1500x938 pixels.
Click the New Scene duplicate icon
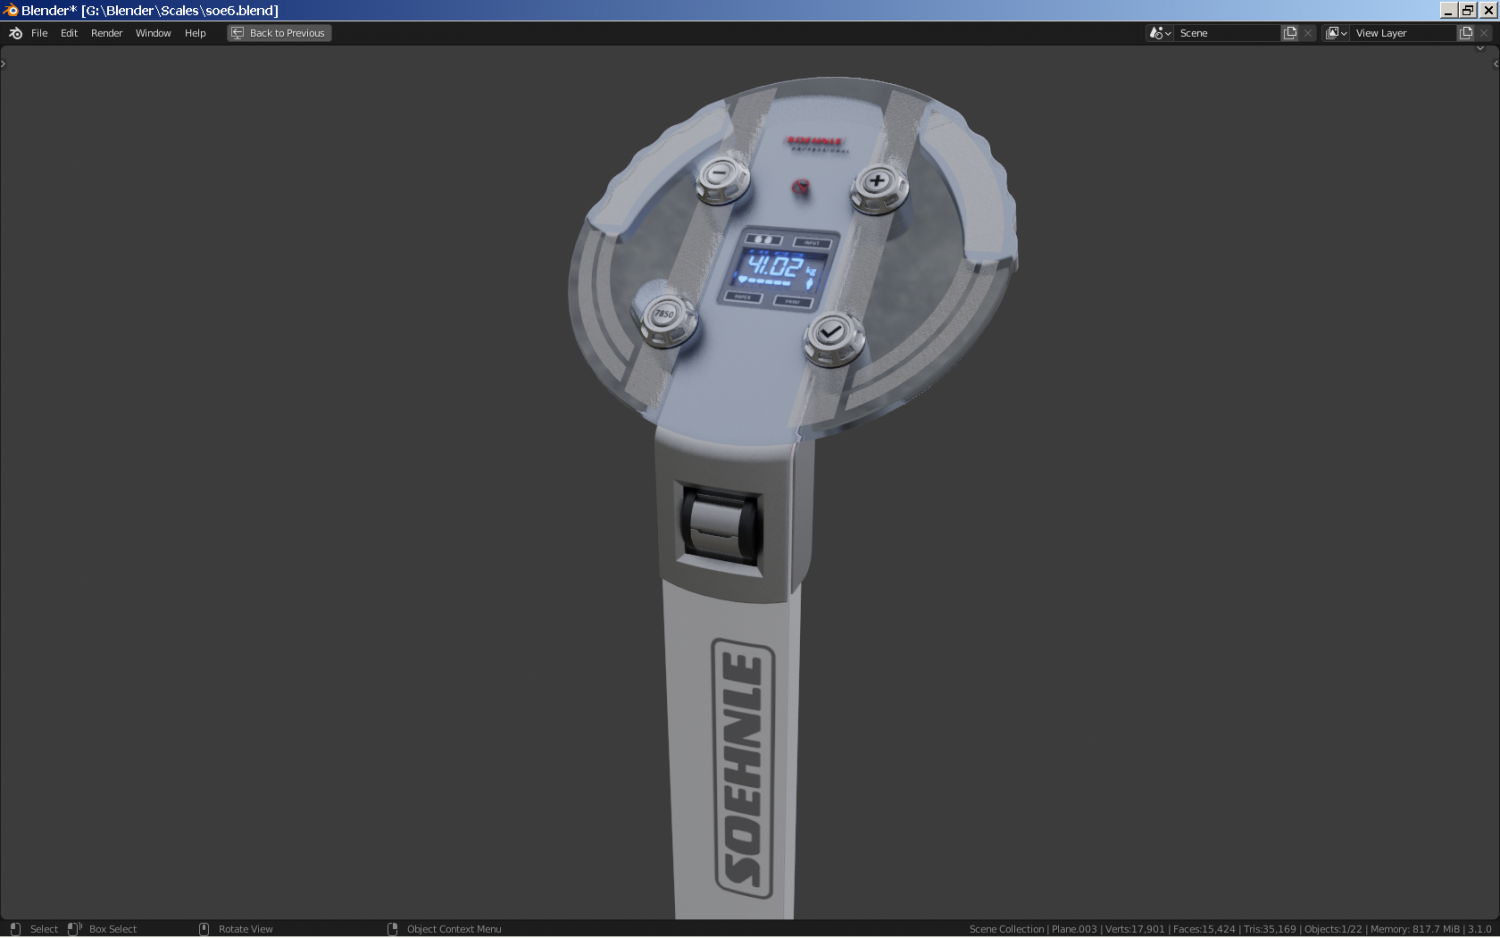[x=1290, y=33]
